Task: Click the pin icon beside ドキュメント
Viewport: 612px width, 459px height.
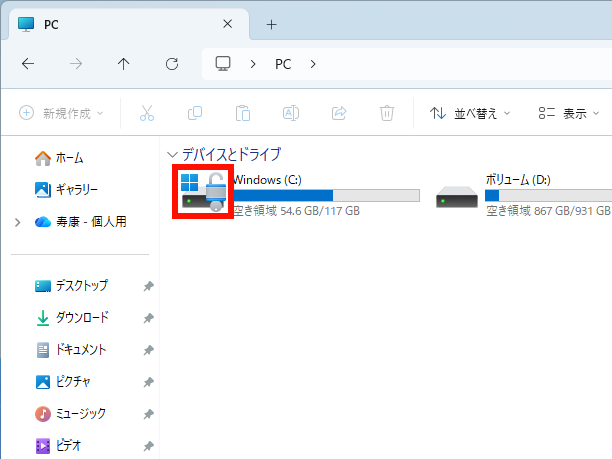Action: click(x=148, y=350)
